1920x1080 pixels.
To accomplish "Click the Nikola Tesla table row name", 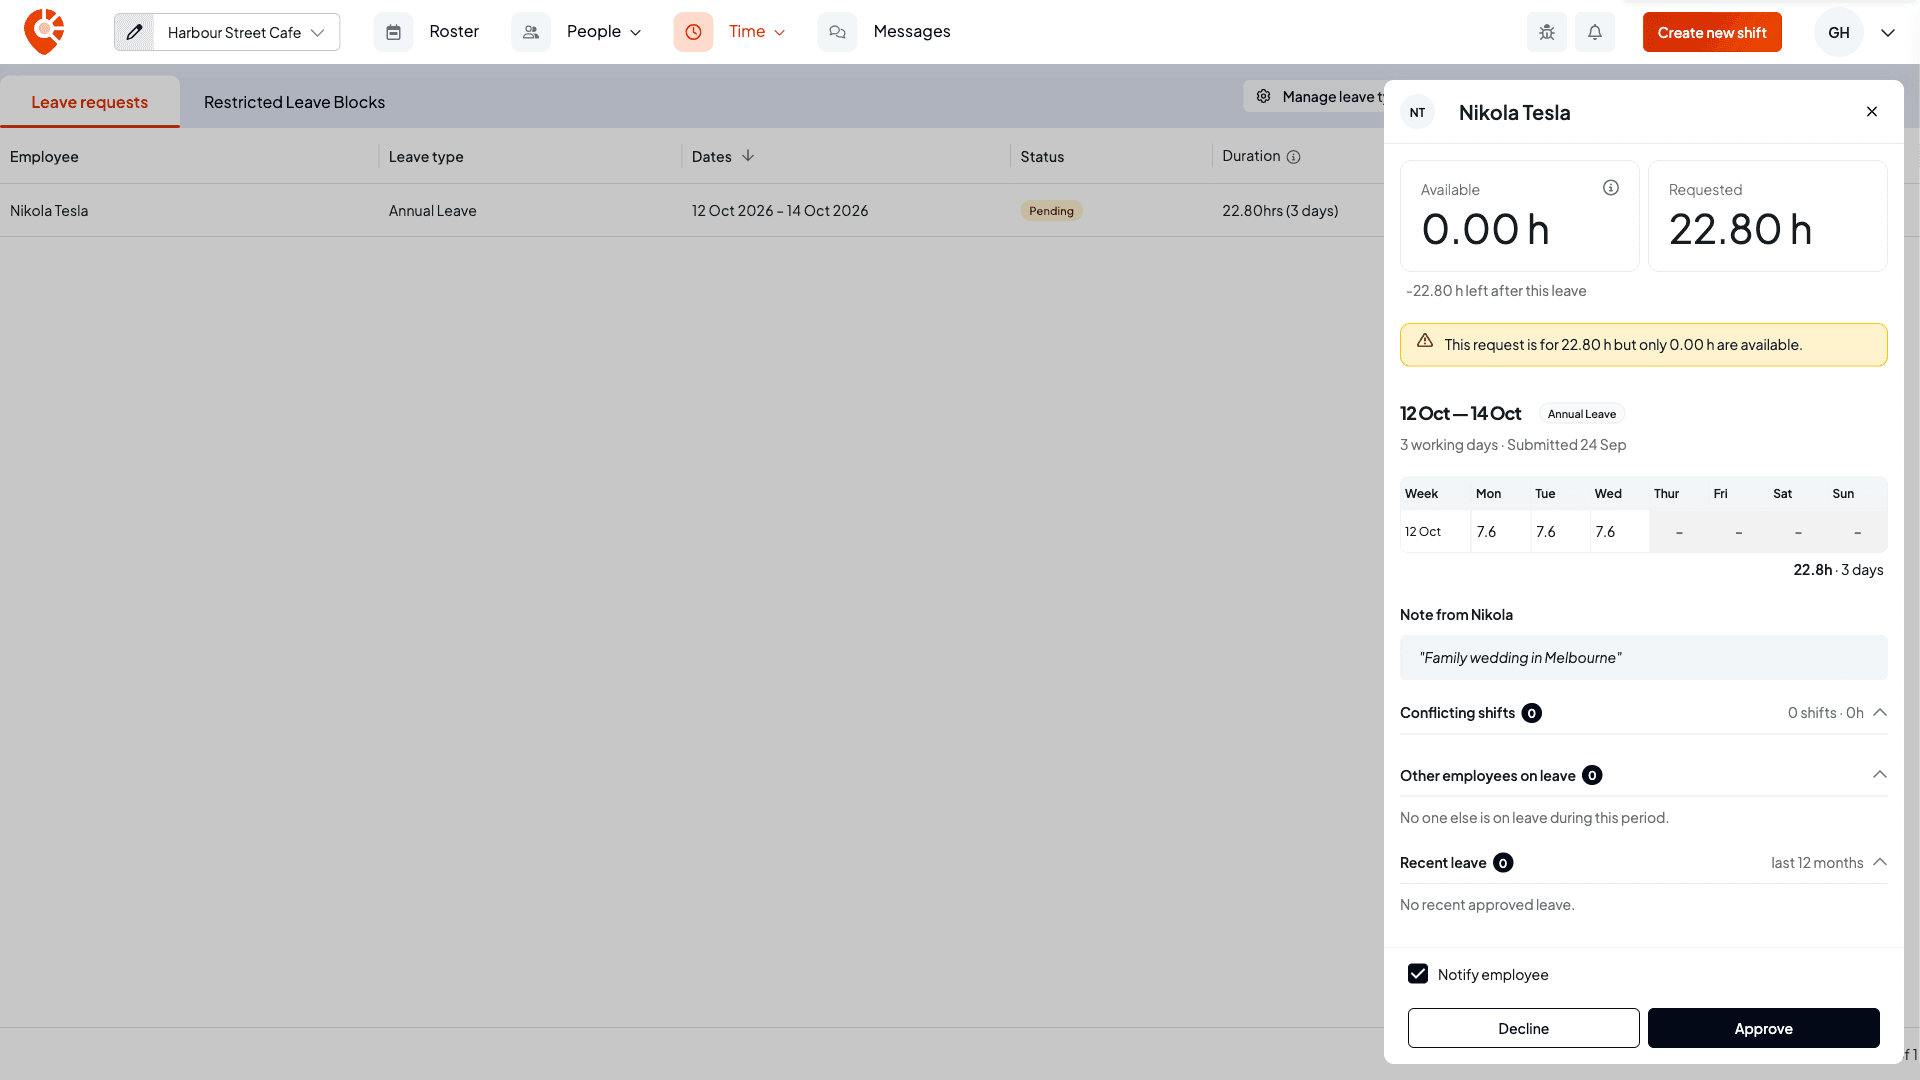I will (x=49, y=211).
